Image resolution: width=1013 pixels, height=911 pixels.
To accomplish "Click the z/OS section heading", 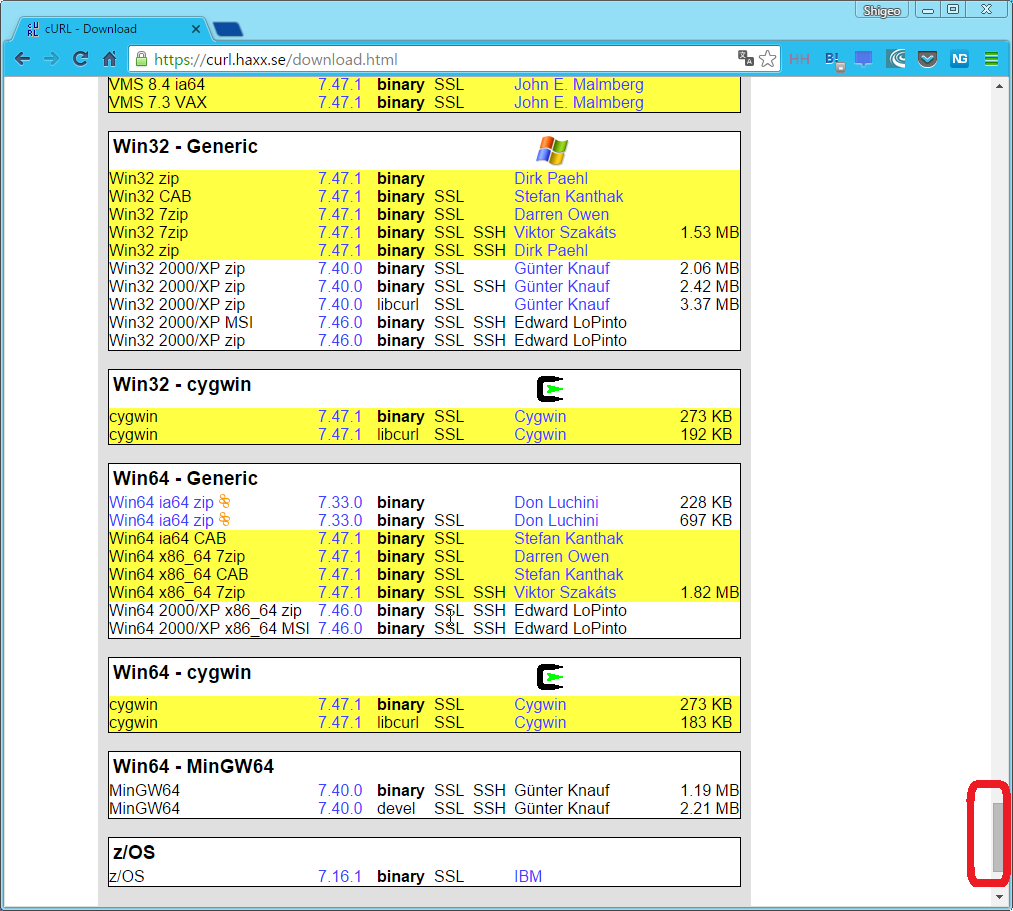I will coord(134,852).
